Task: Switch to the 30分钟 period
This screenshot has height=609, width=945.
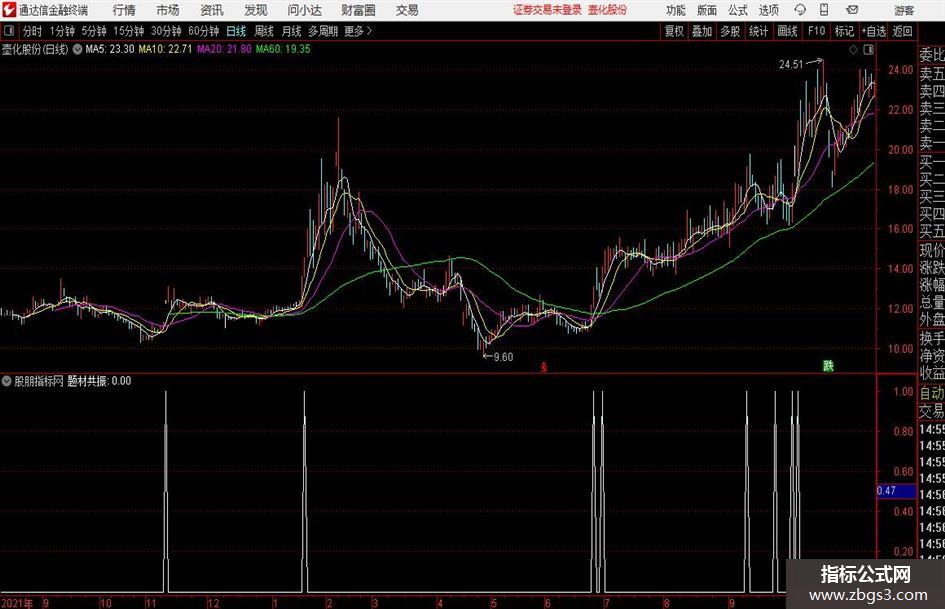Action: 166,31
